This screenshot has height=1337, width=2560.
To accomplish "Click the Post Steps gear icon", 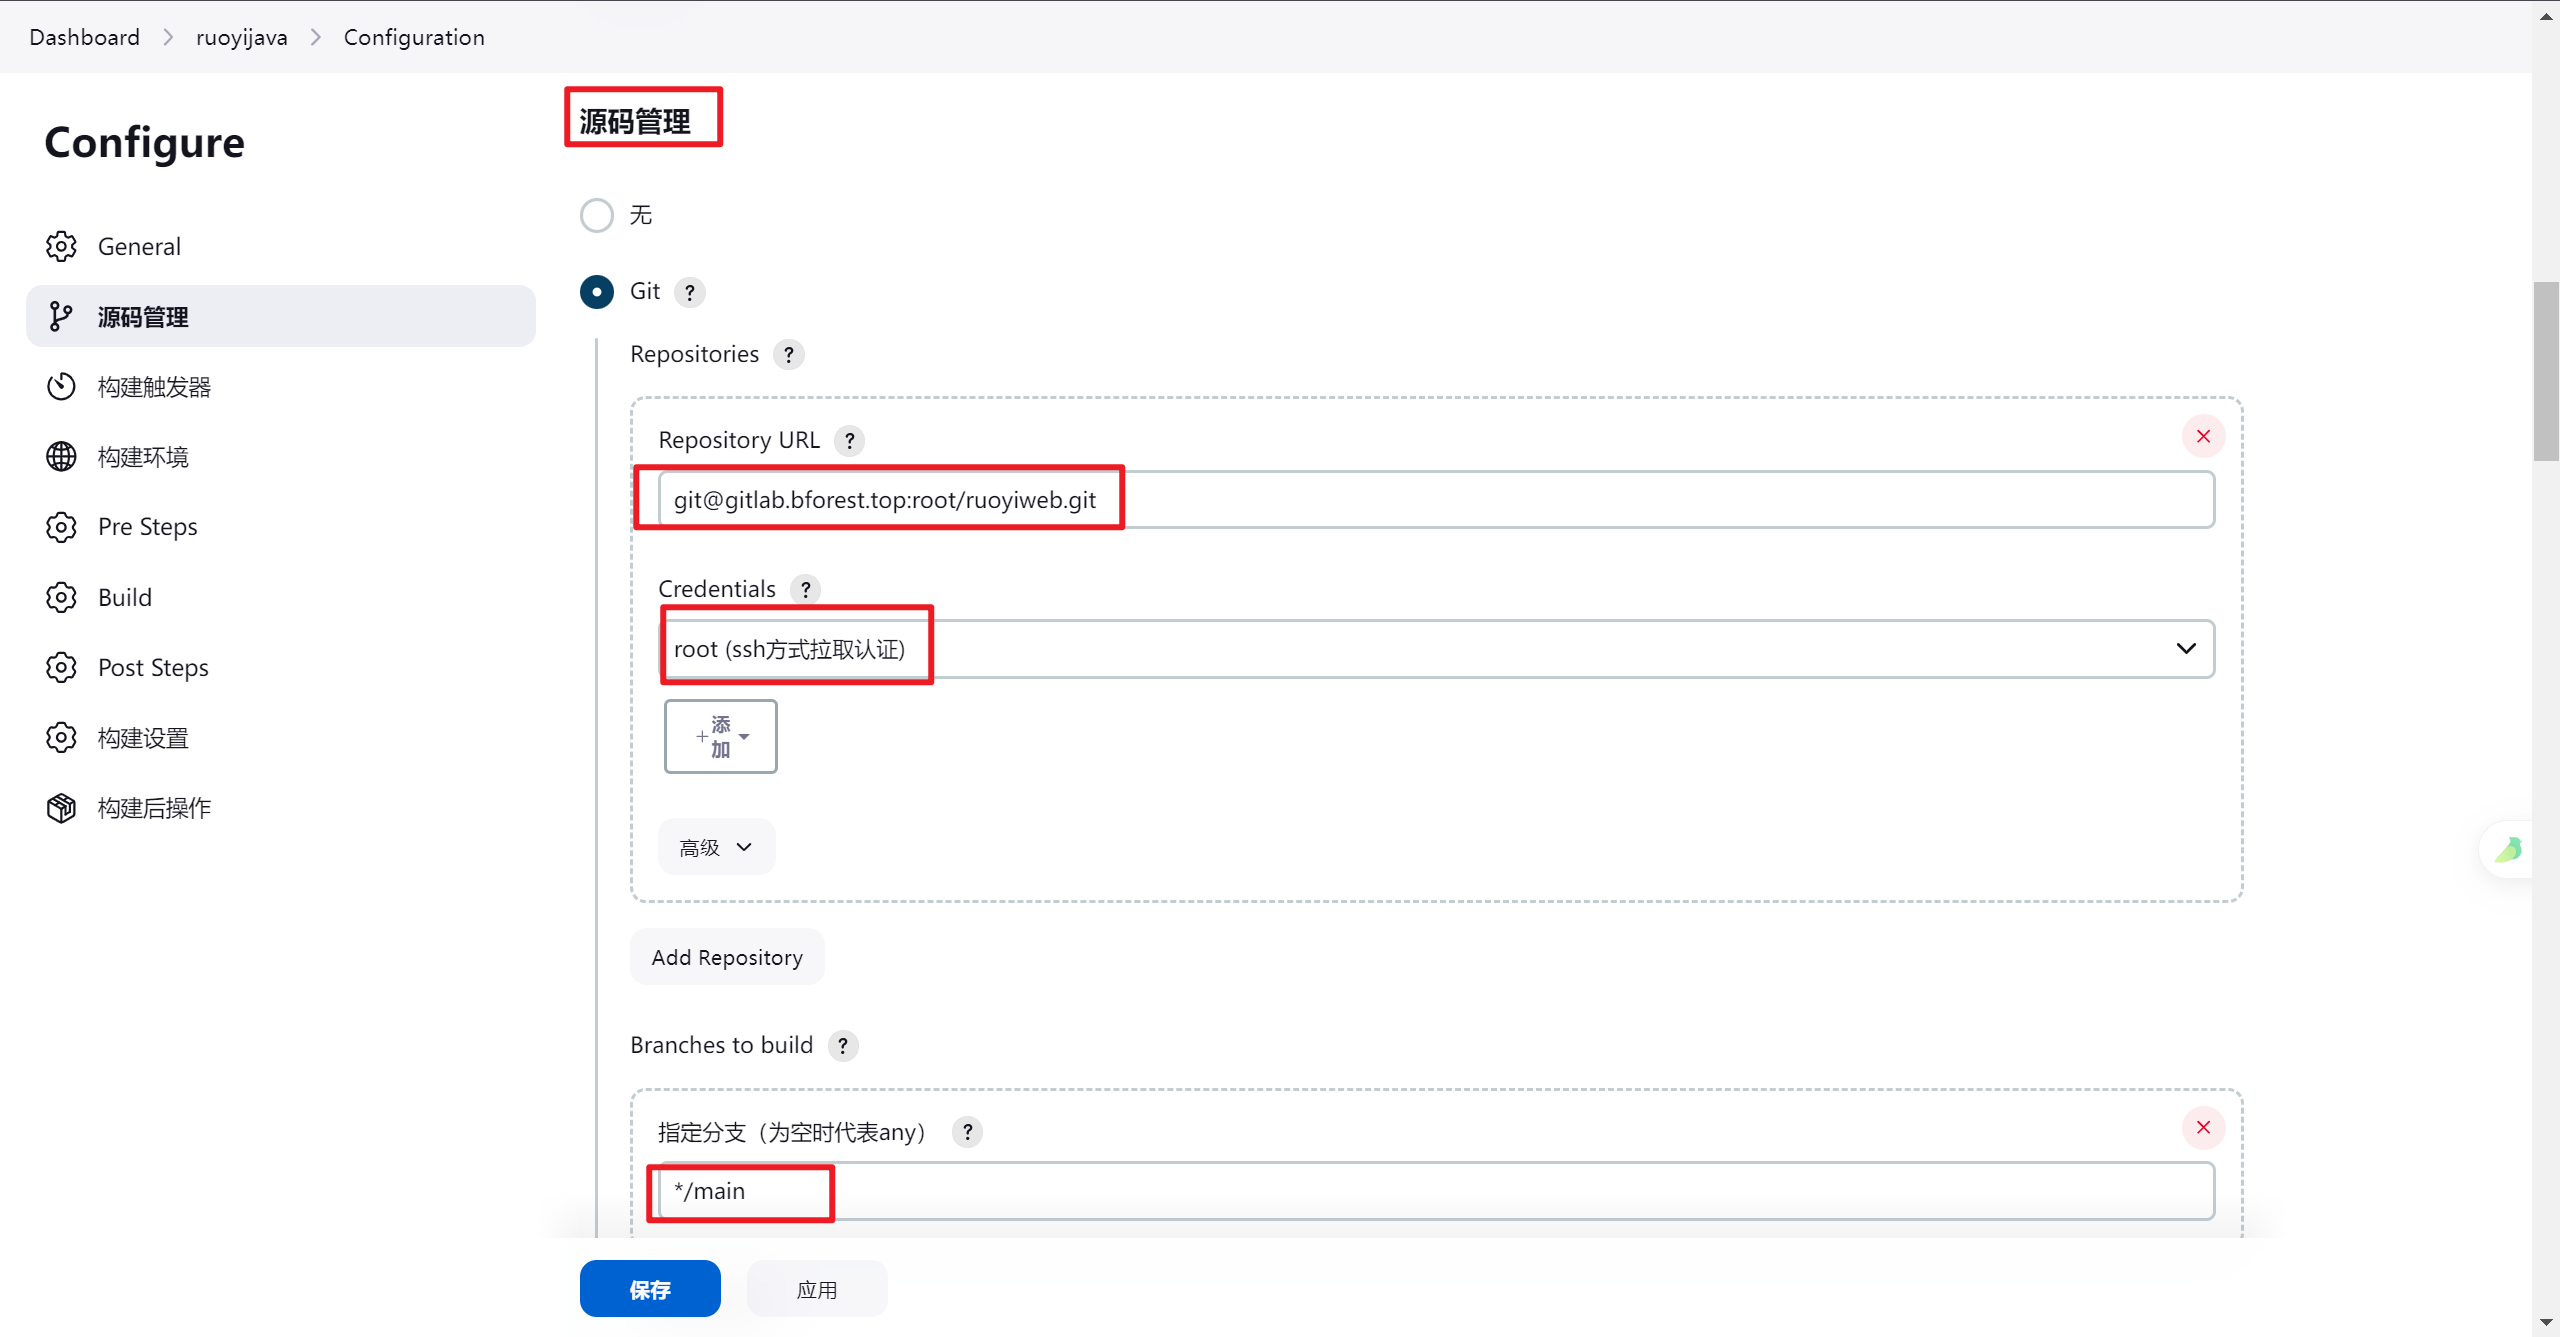I will point(61,667).
